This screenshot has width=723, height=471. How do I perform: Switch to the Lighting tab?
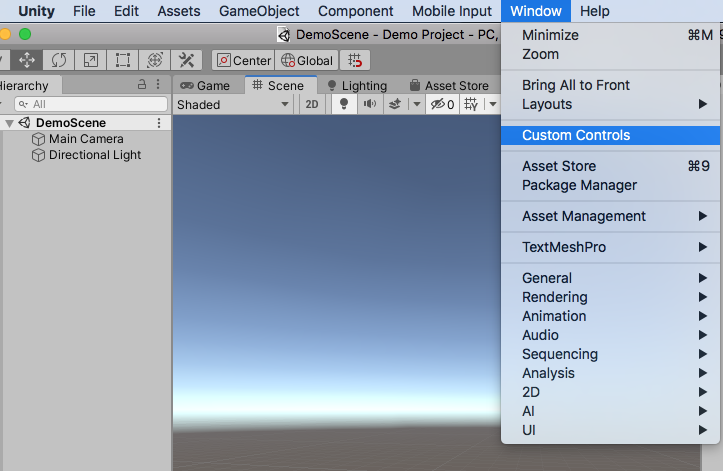pyautogui.click(x=357, y=85)
